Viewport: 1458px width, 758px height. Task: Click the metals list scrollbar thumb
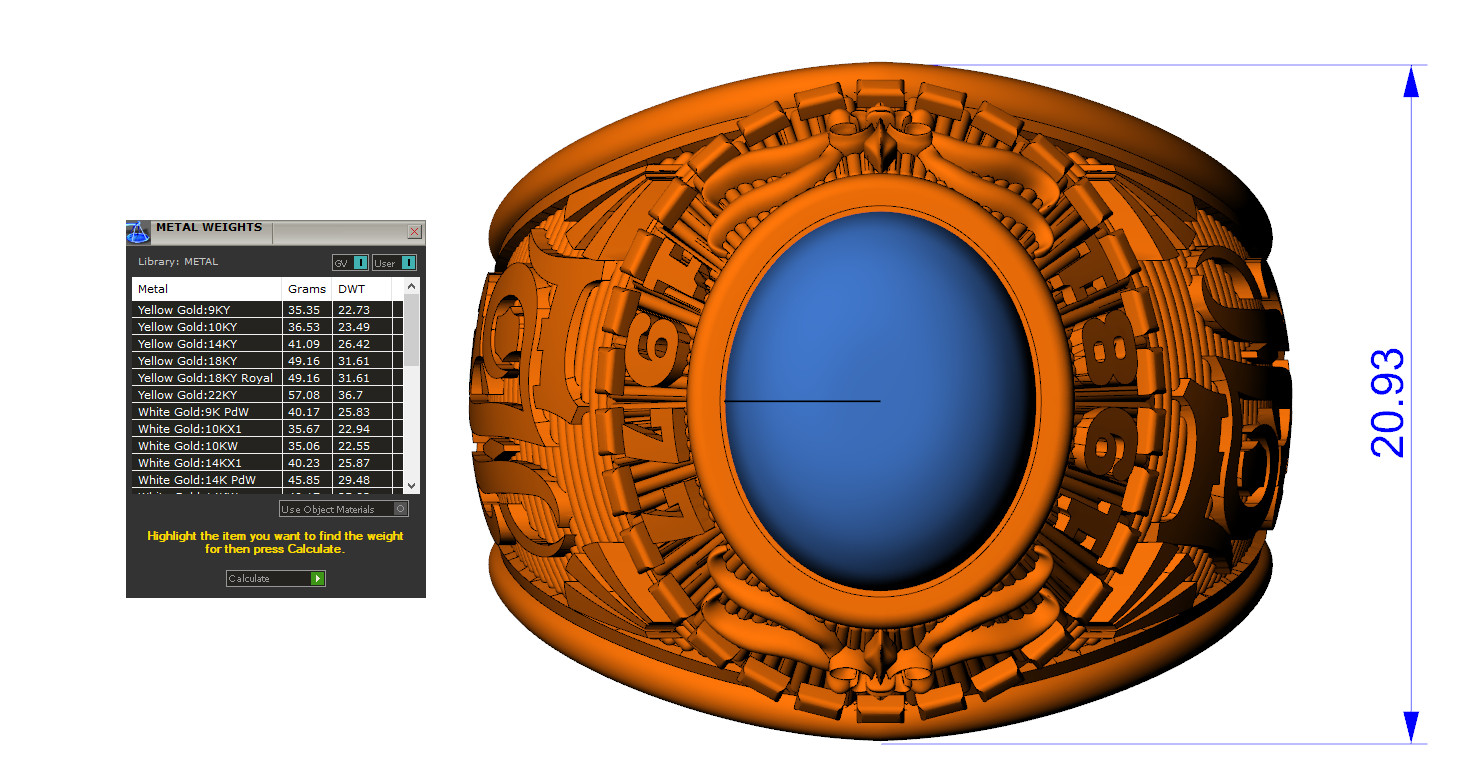(x=411, y=330)
